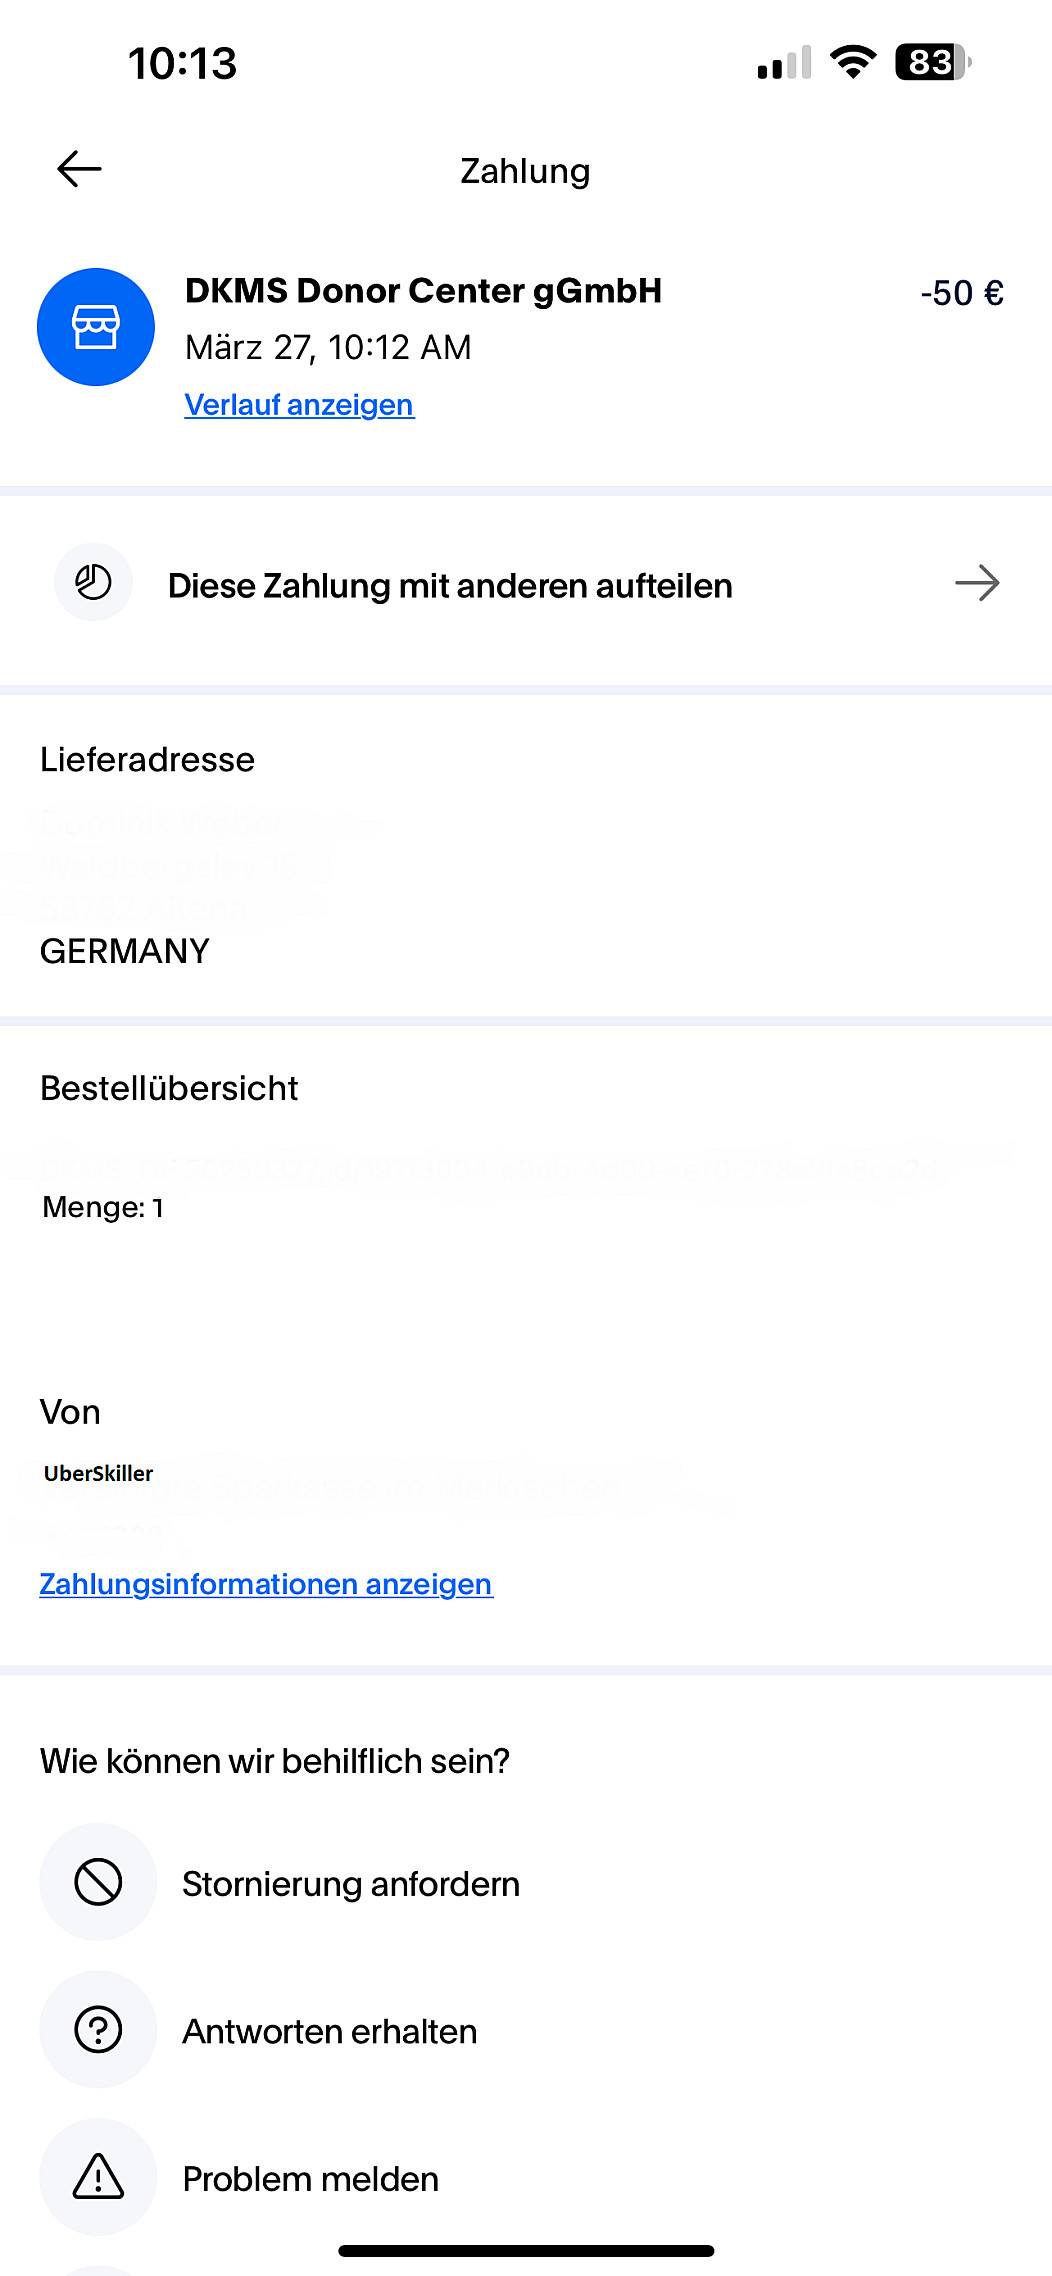Tap the split payment pie icon
The height and width of the screenshot is (2276, 1052).
click(93, 583)
